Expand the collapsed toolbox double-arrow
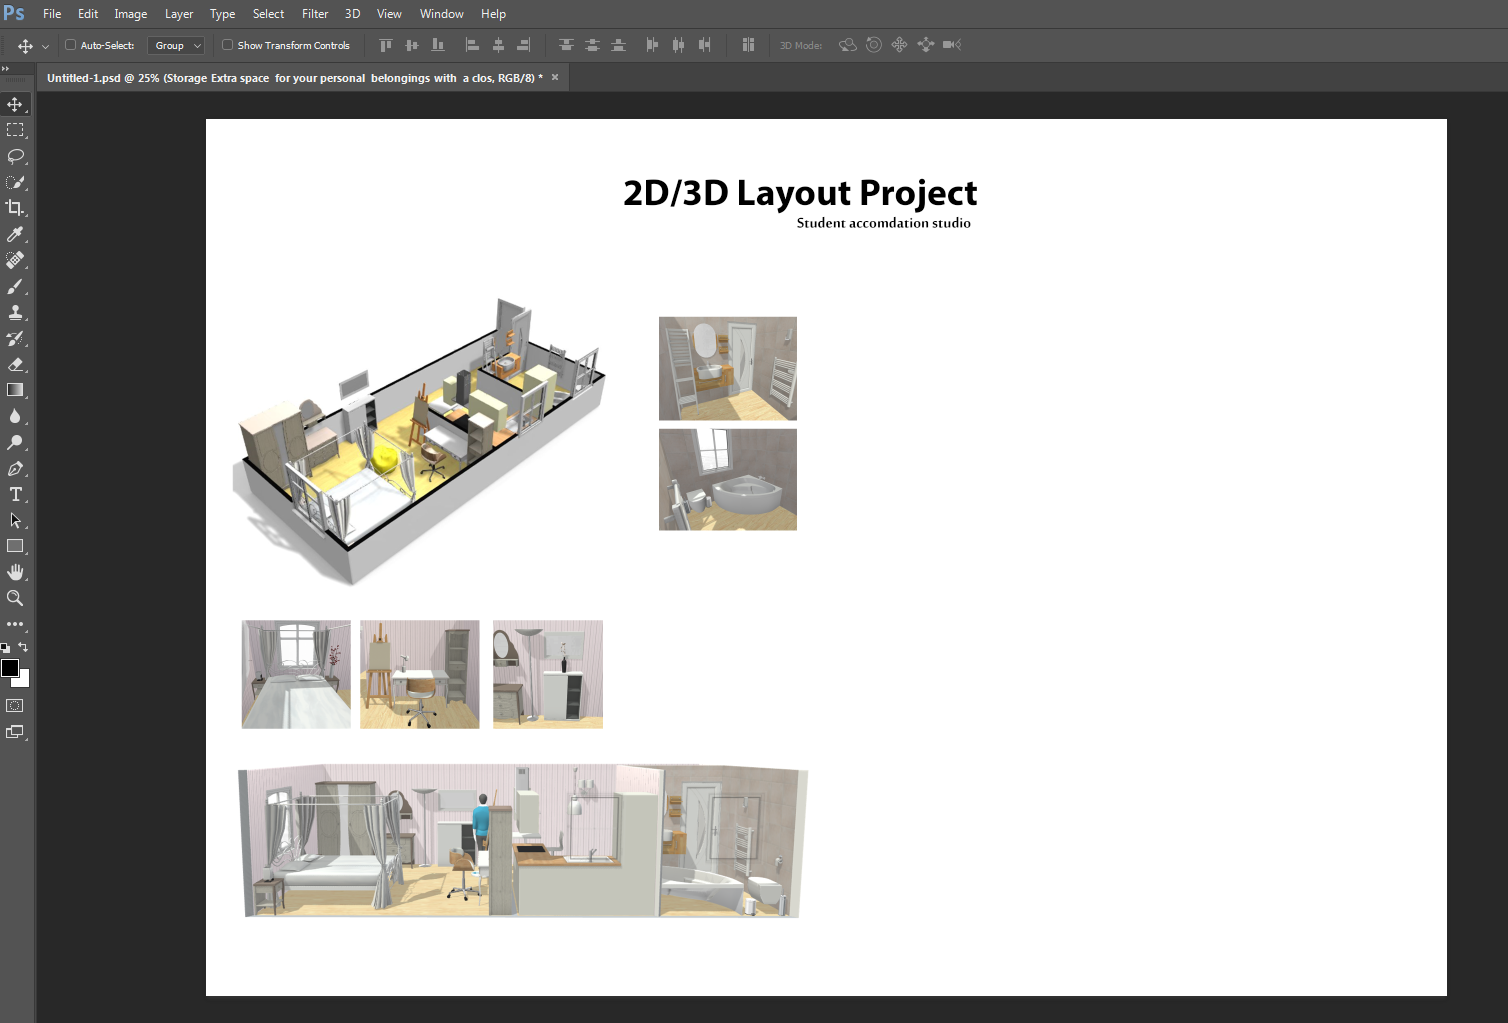The image size is (1508, 1023). [6, 69]
